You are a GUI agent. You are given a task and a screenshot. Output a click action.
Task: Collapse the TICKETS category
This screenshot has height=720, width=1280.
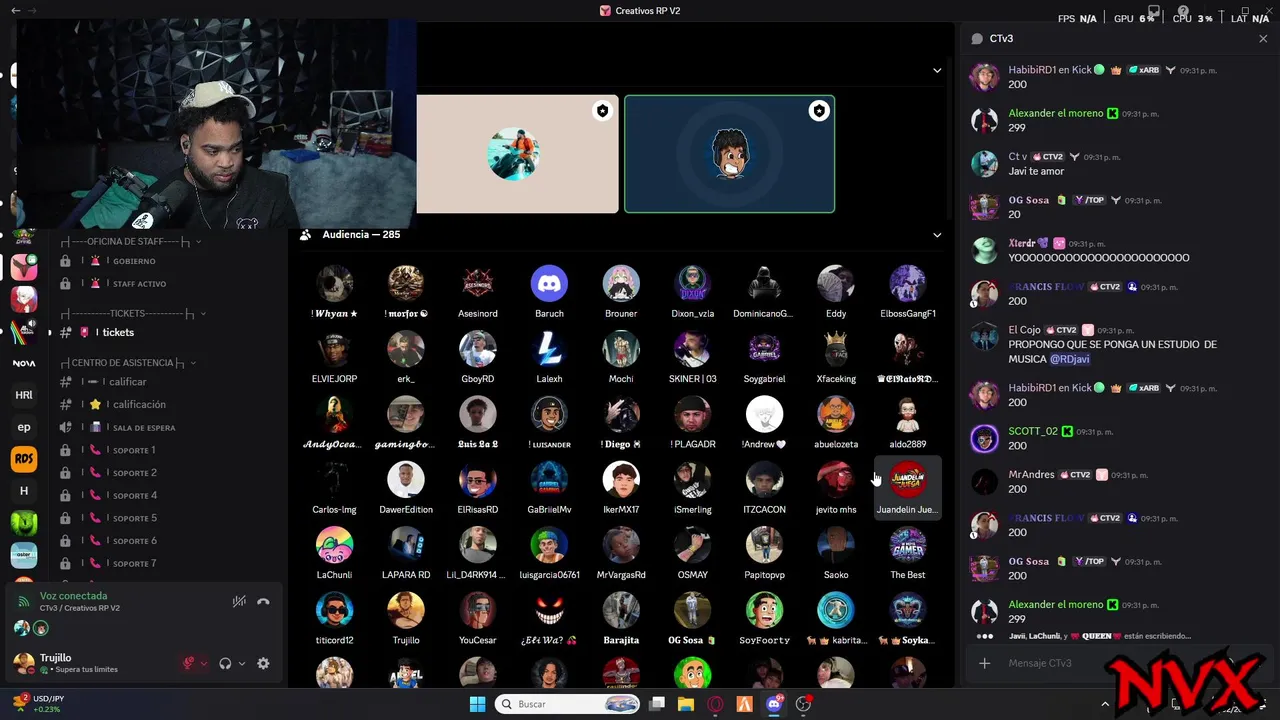pyautogui.click(x=133, y=313)
